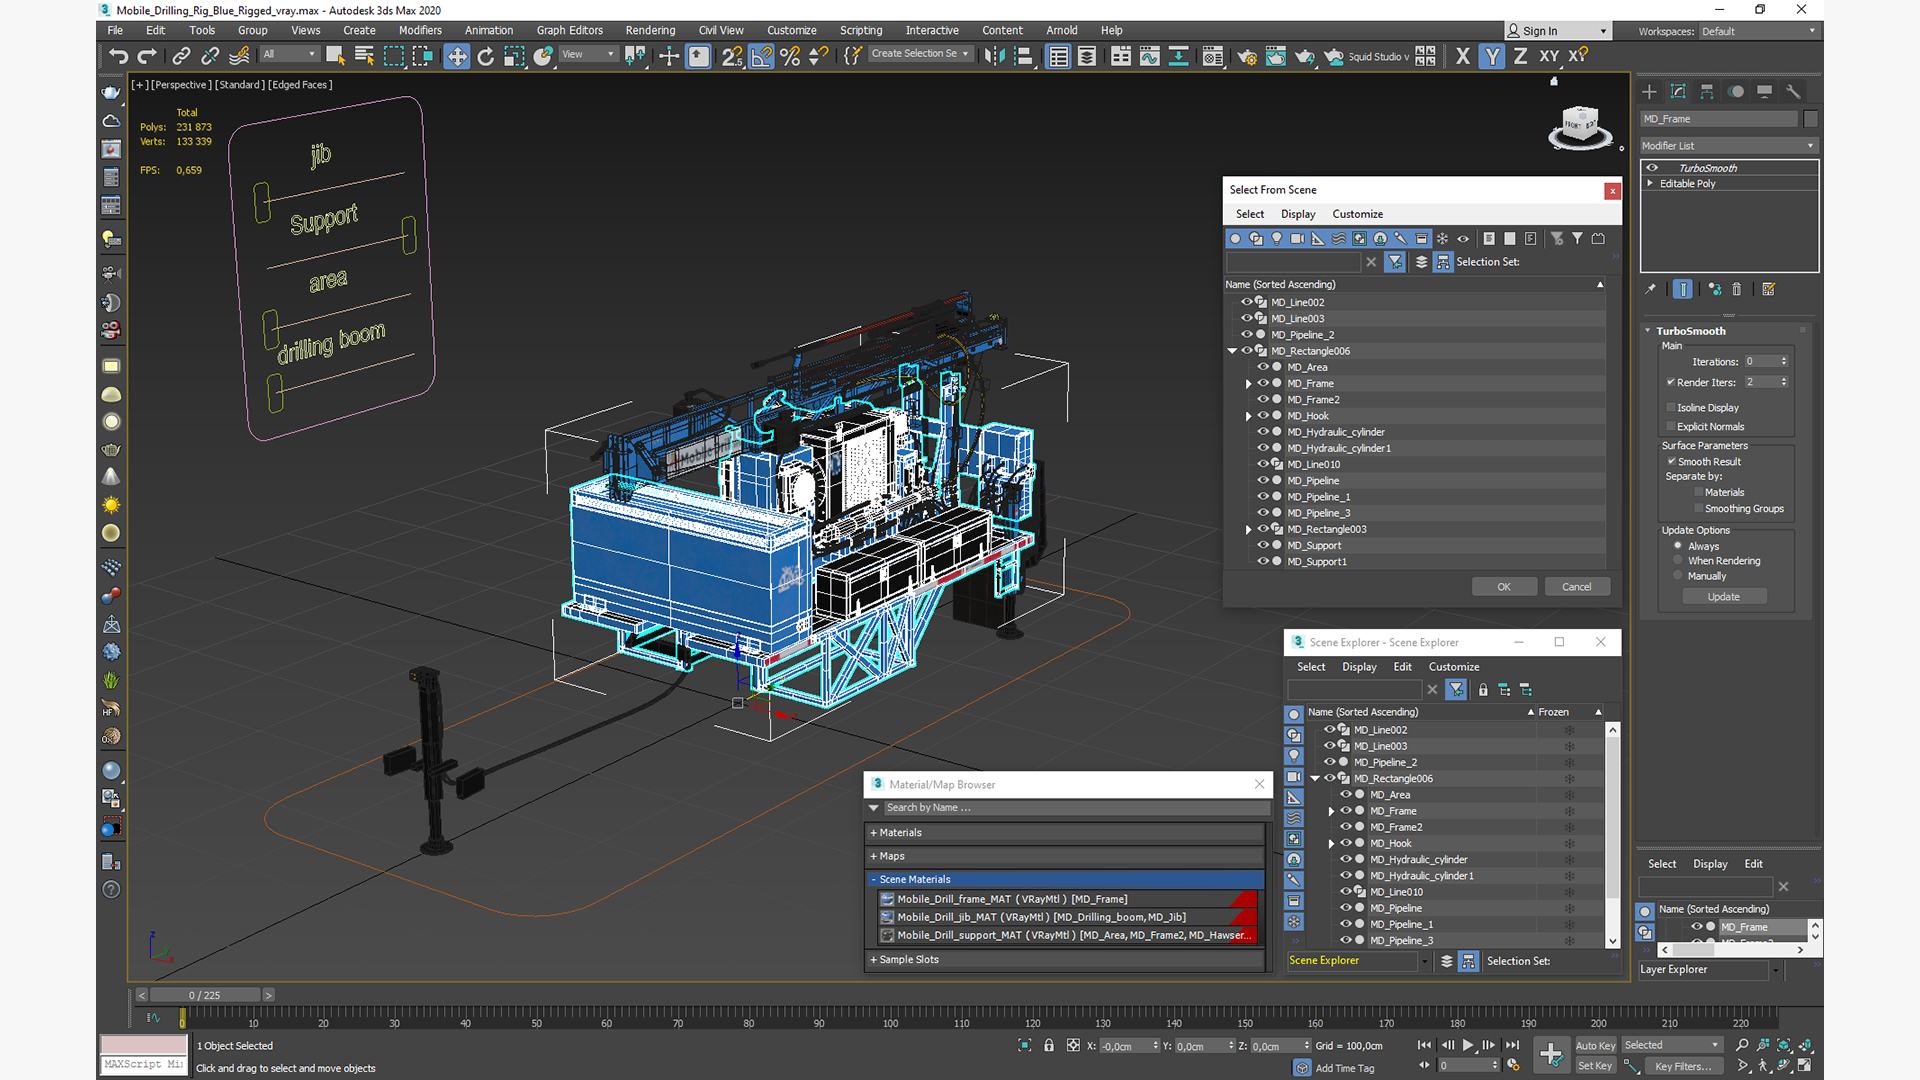Toggle selection lock padlock on status bar
Image resolution: width=1920 pixels, height=1080 pixels.
pyautogui.click(x=1049, y=1045)
